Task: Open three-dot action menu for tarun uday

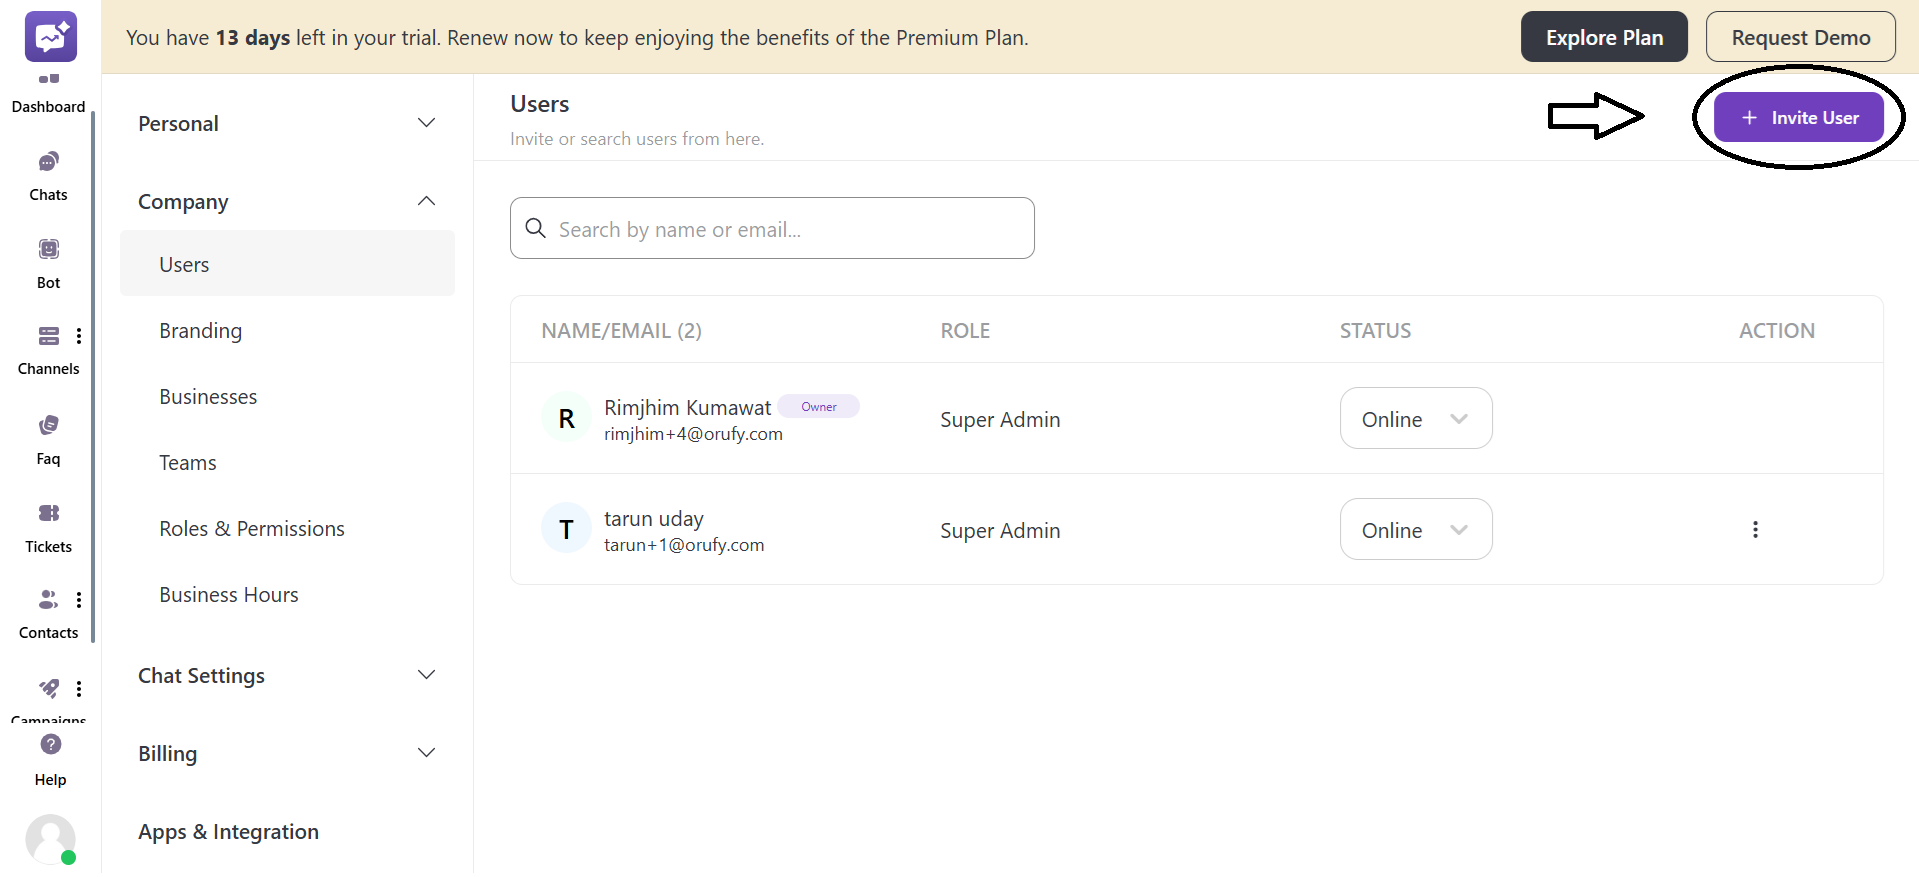Action: pos(1755,530)
